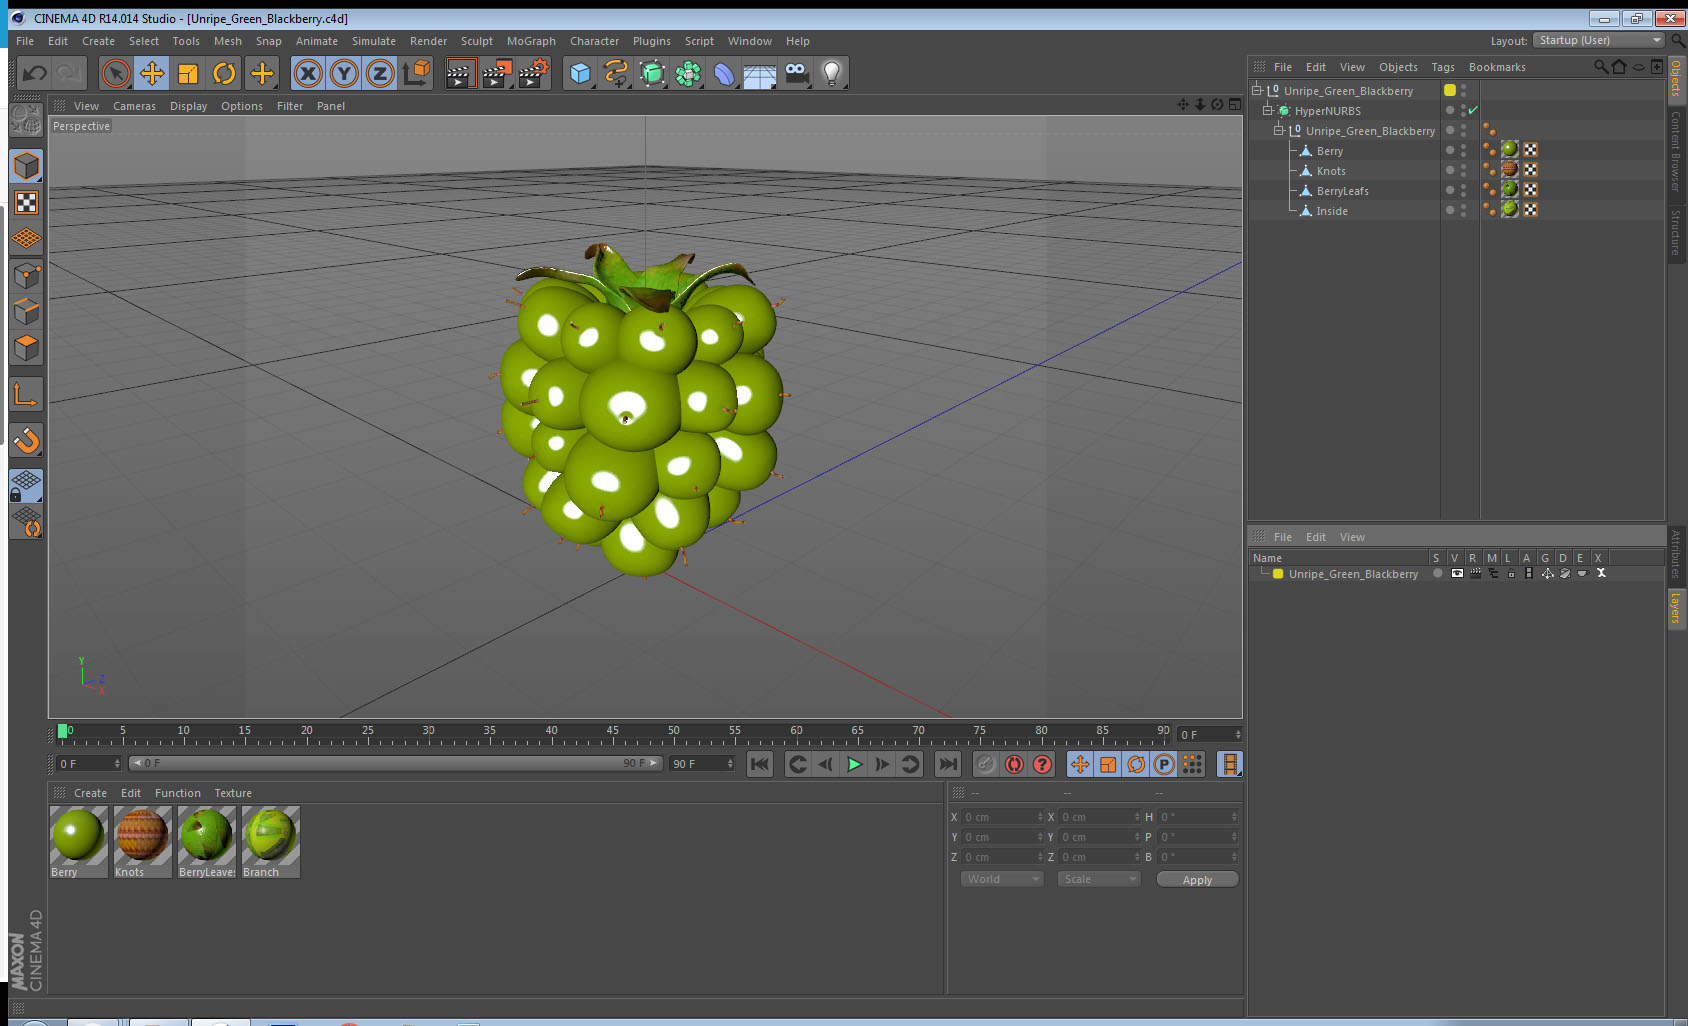Image resolution: width=1688 pixels, height=1026 pixels.
Task: Open the Object Manager Tags menu
Action: click(x=1442, y=67)
